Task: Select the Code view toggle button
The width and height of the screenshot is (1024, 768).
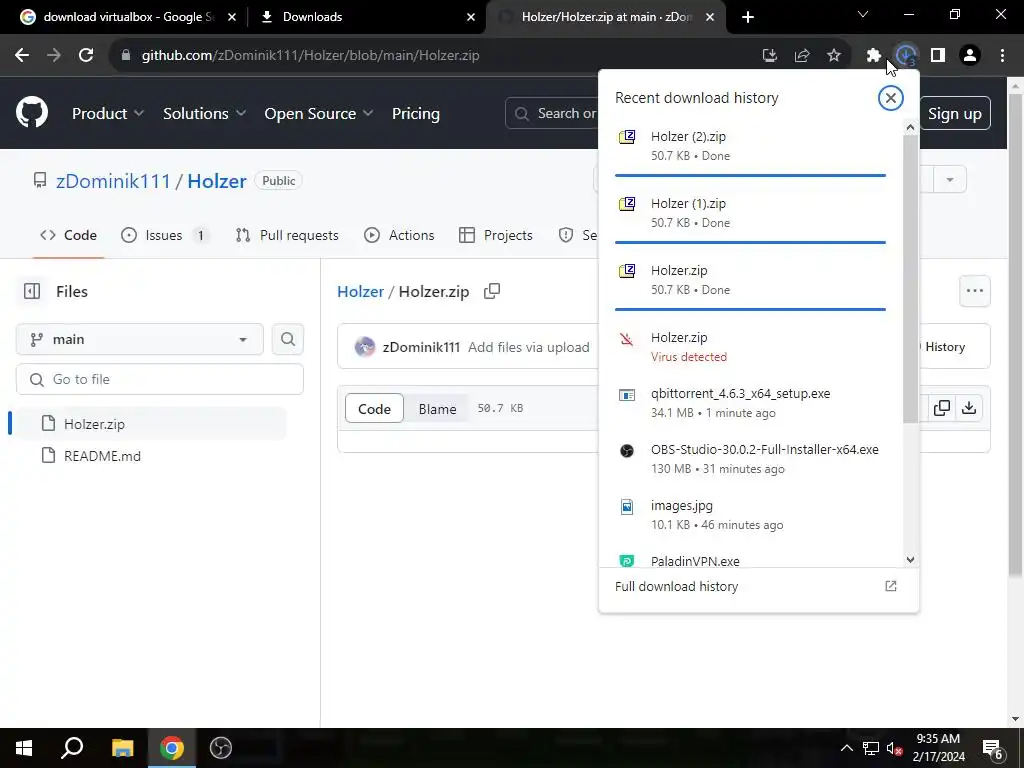Action: point(374,409)
